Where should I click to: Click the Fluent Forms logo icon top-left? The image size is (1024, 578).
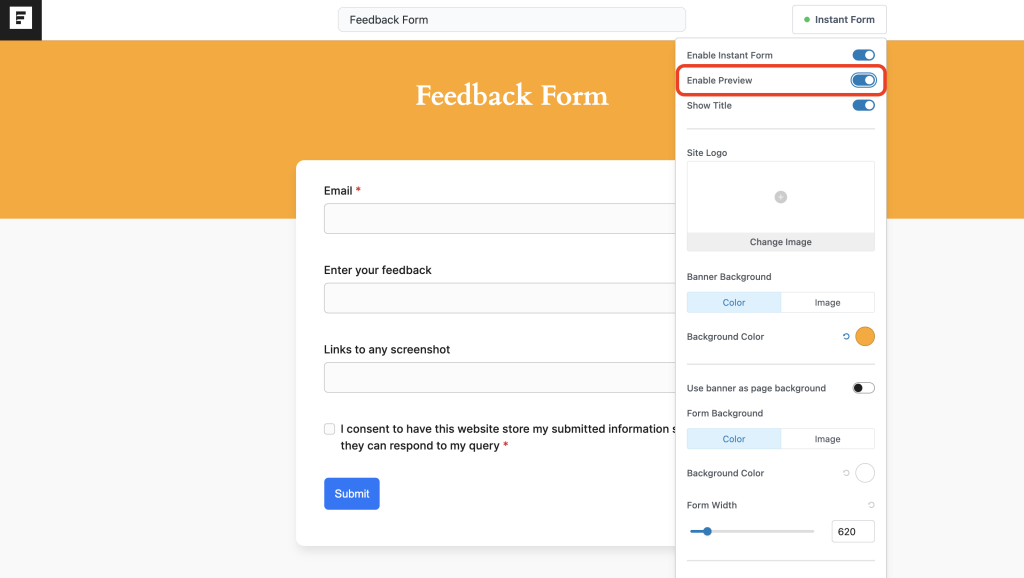pyautogui.click(x=20, y=19)
